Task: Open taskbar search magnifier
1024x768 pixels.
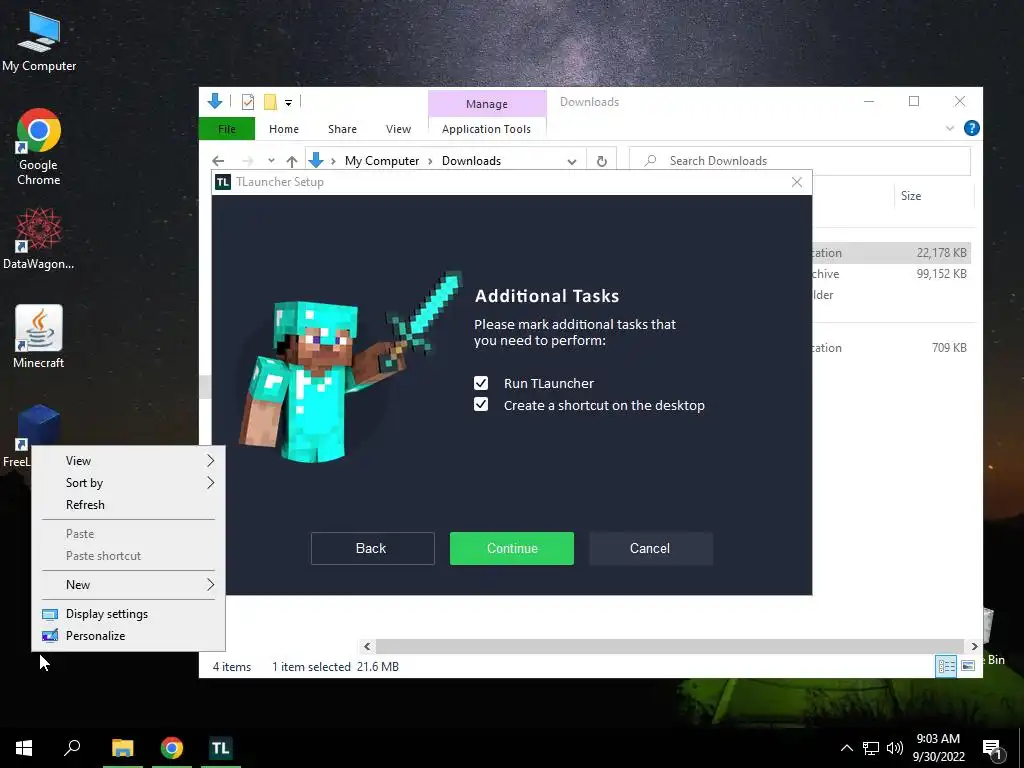Action: point(72,748)
